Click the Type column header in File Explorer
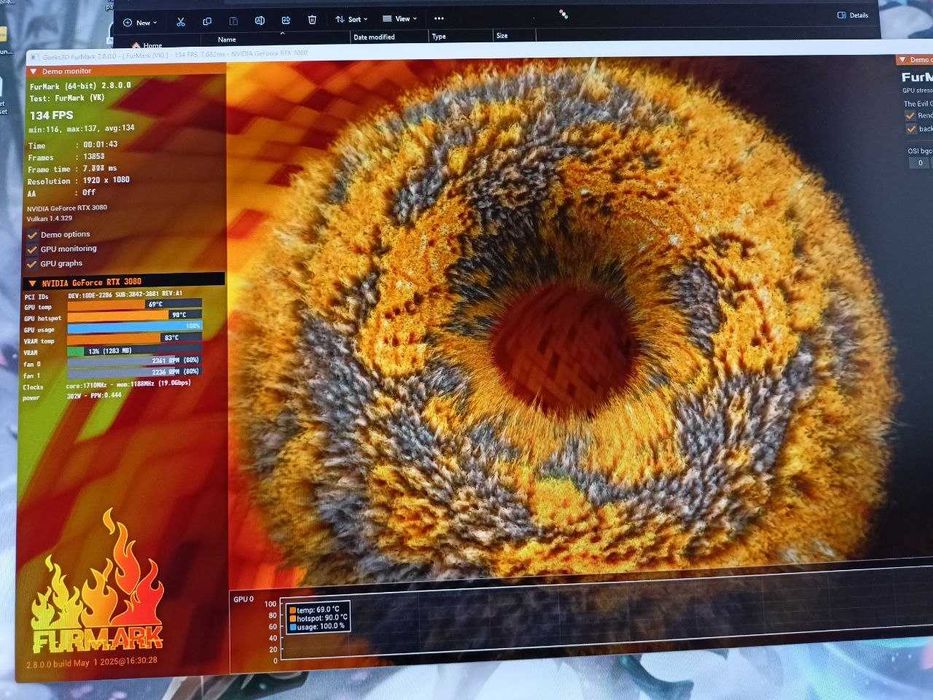This screenshot has width=933, height=700. point(439,36)
